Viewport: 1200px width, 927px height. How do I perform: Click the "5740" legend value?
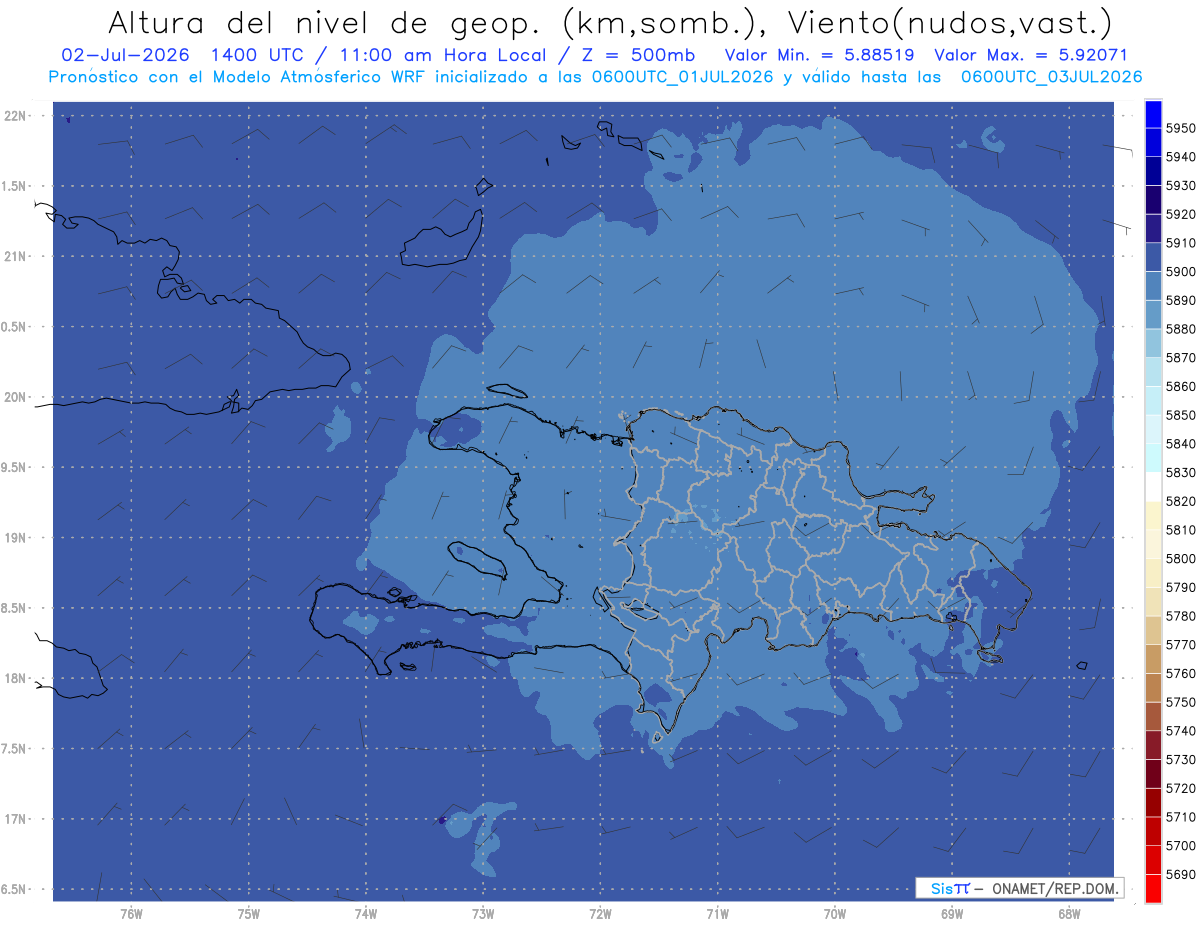click(1180, 731)
